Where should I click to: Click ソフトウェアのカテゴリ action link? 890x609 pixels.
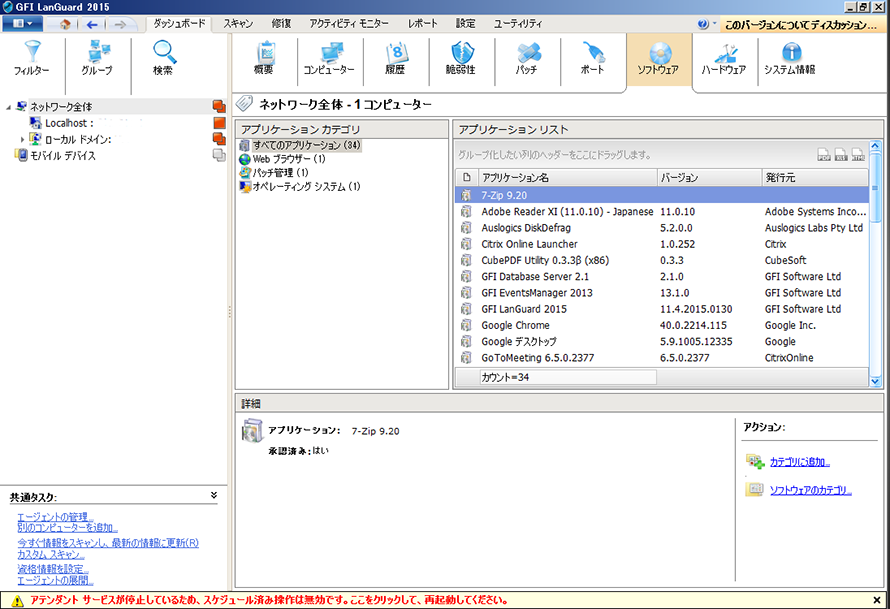click(x=810, y=490)
